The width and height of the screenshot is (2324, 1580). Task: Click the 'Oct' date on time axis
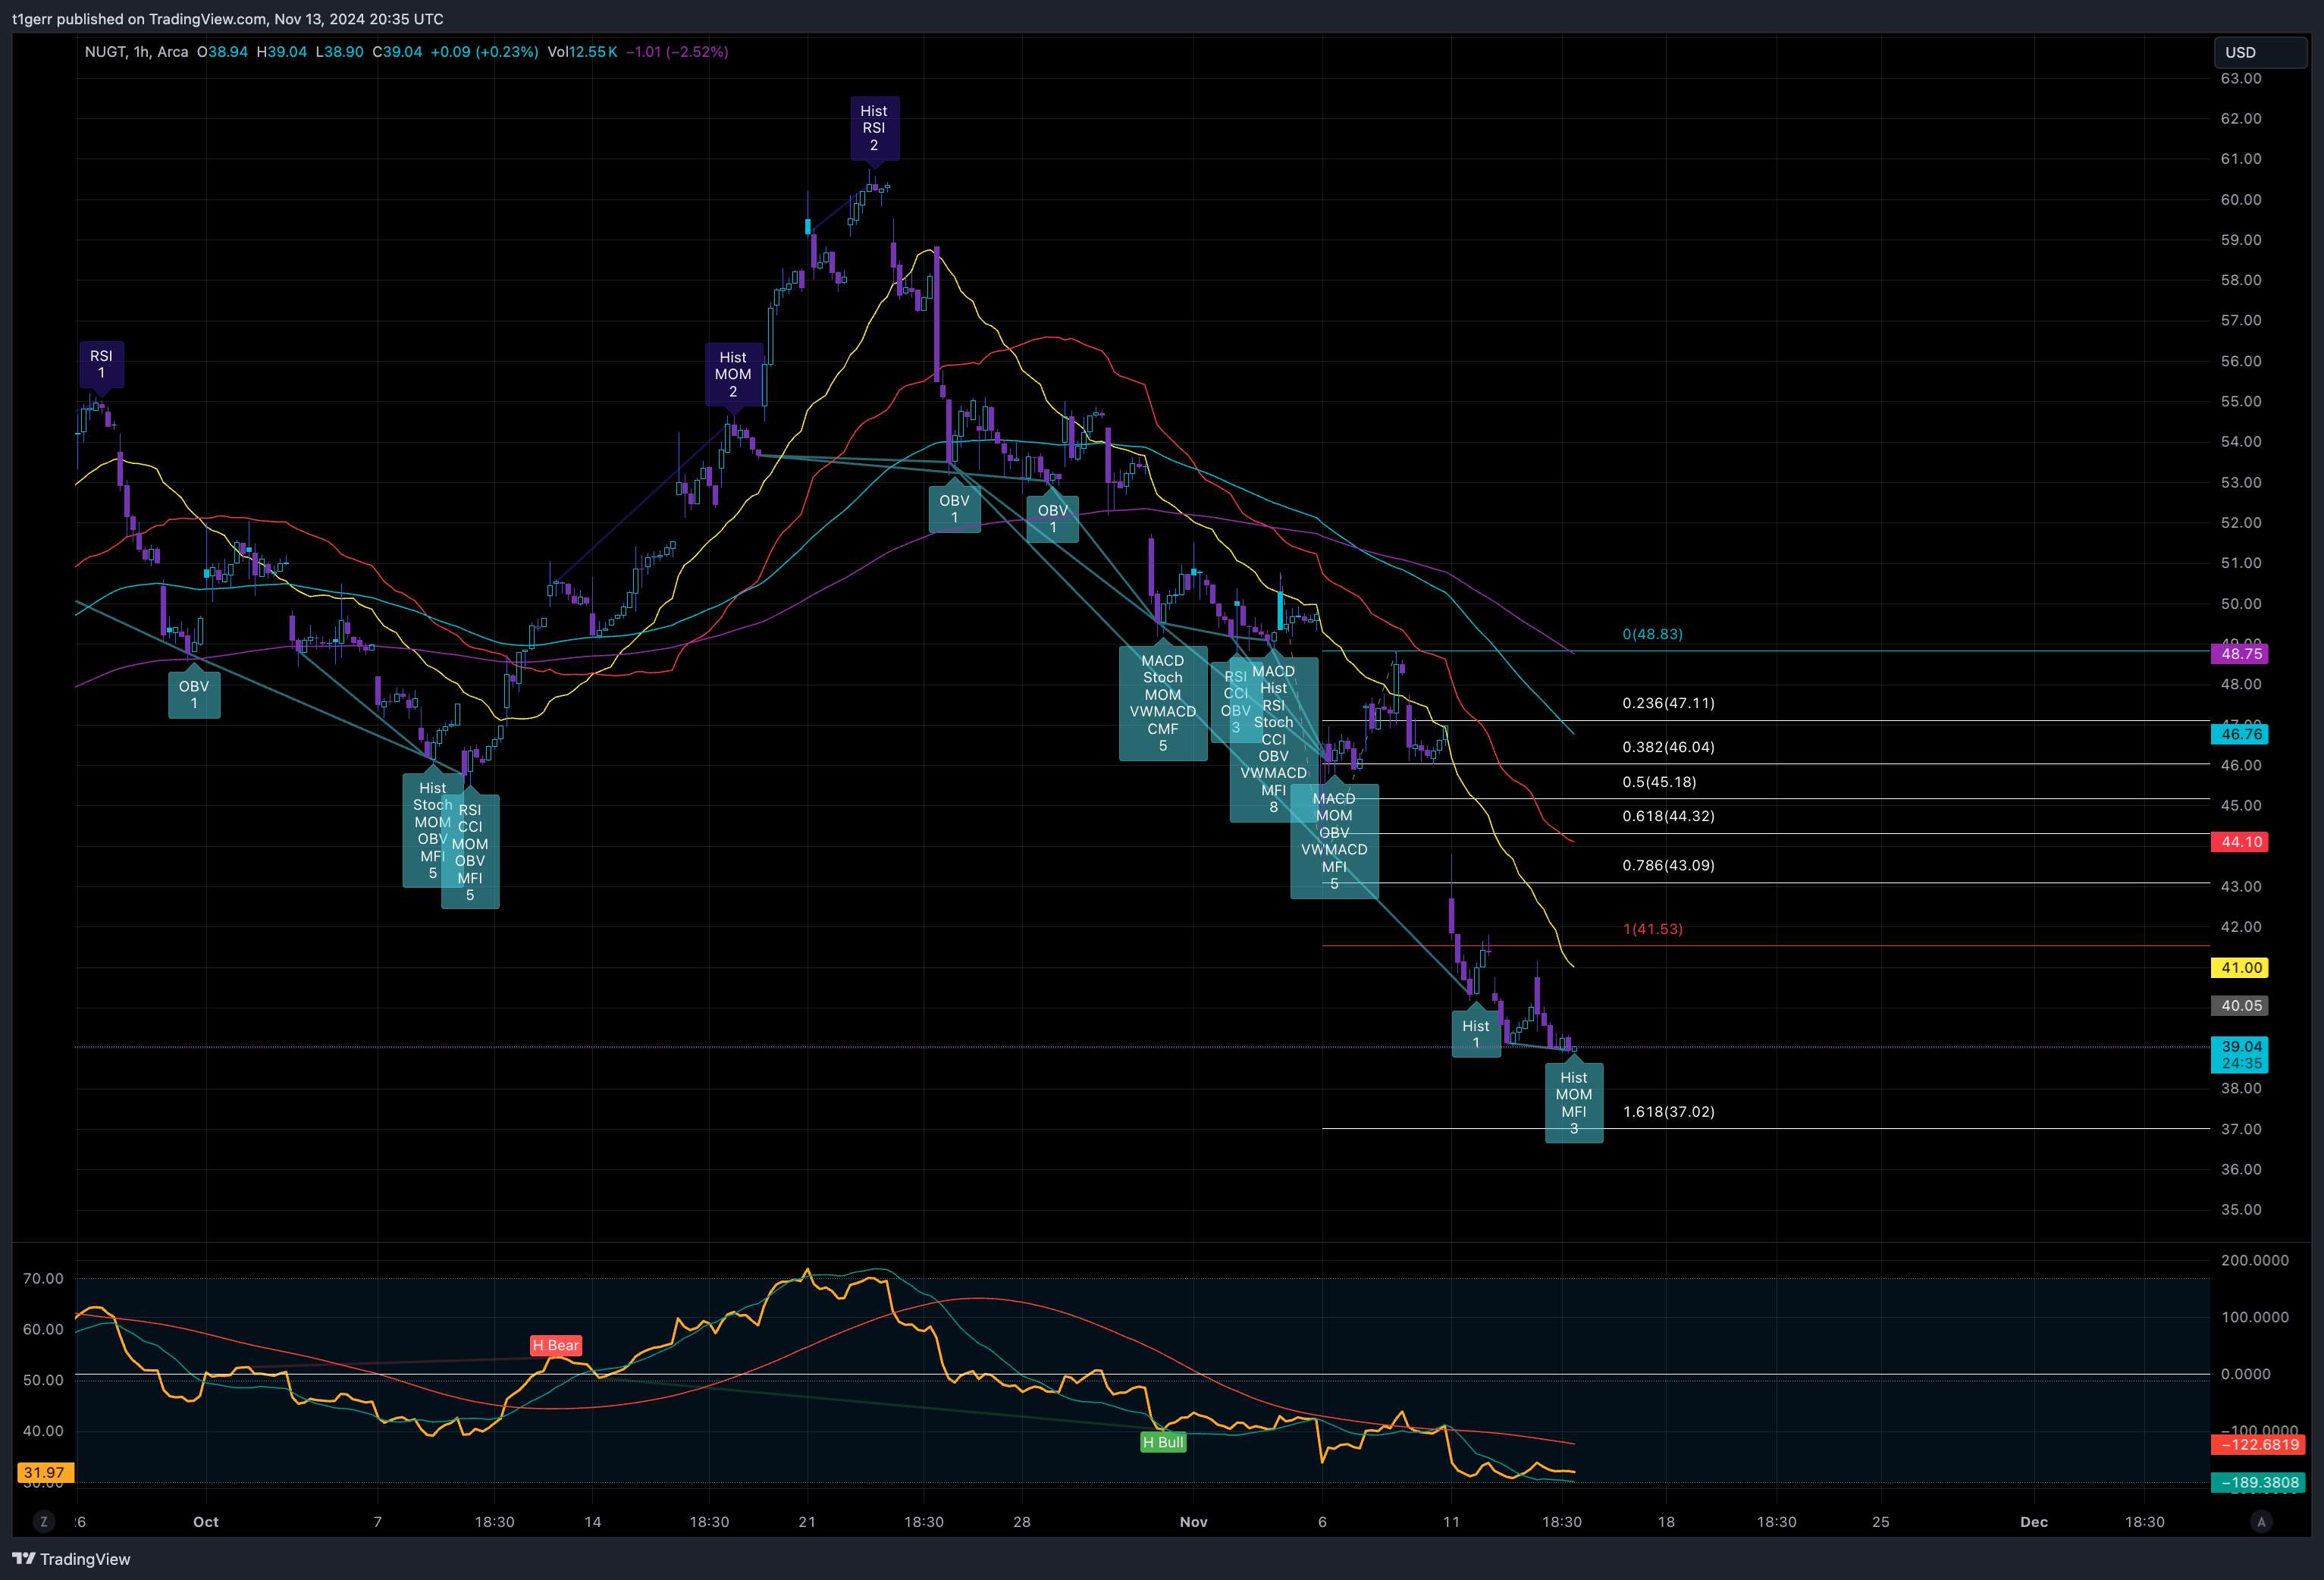tap(206, 1522)
